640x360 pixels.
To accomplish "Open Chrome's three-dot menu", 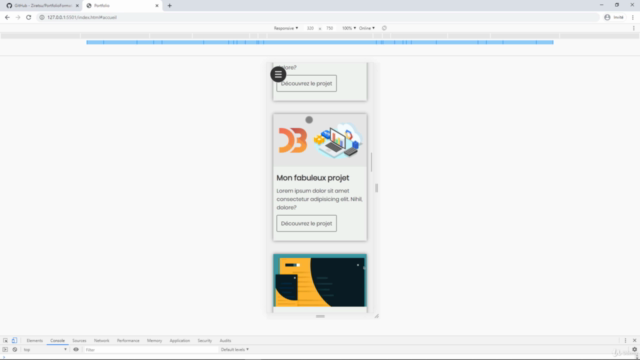I will coord(633,17).
